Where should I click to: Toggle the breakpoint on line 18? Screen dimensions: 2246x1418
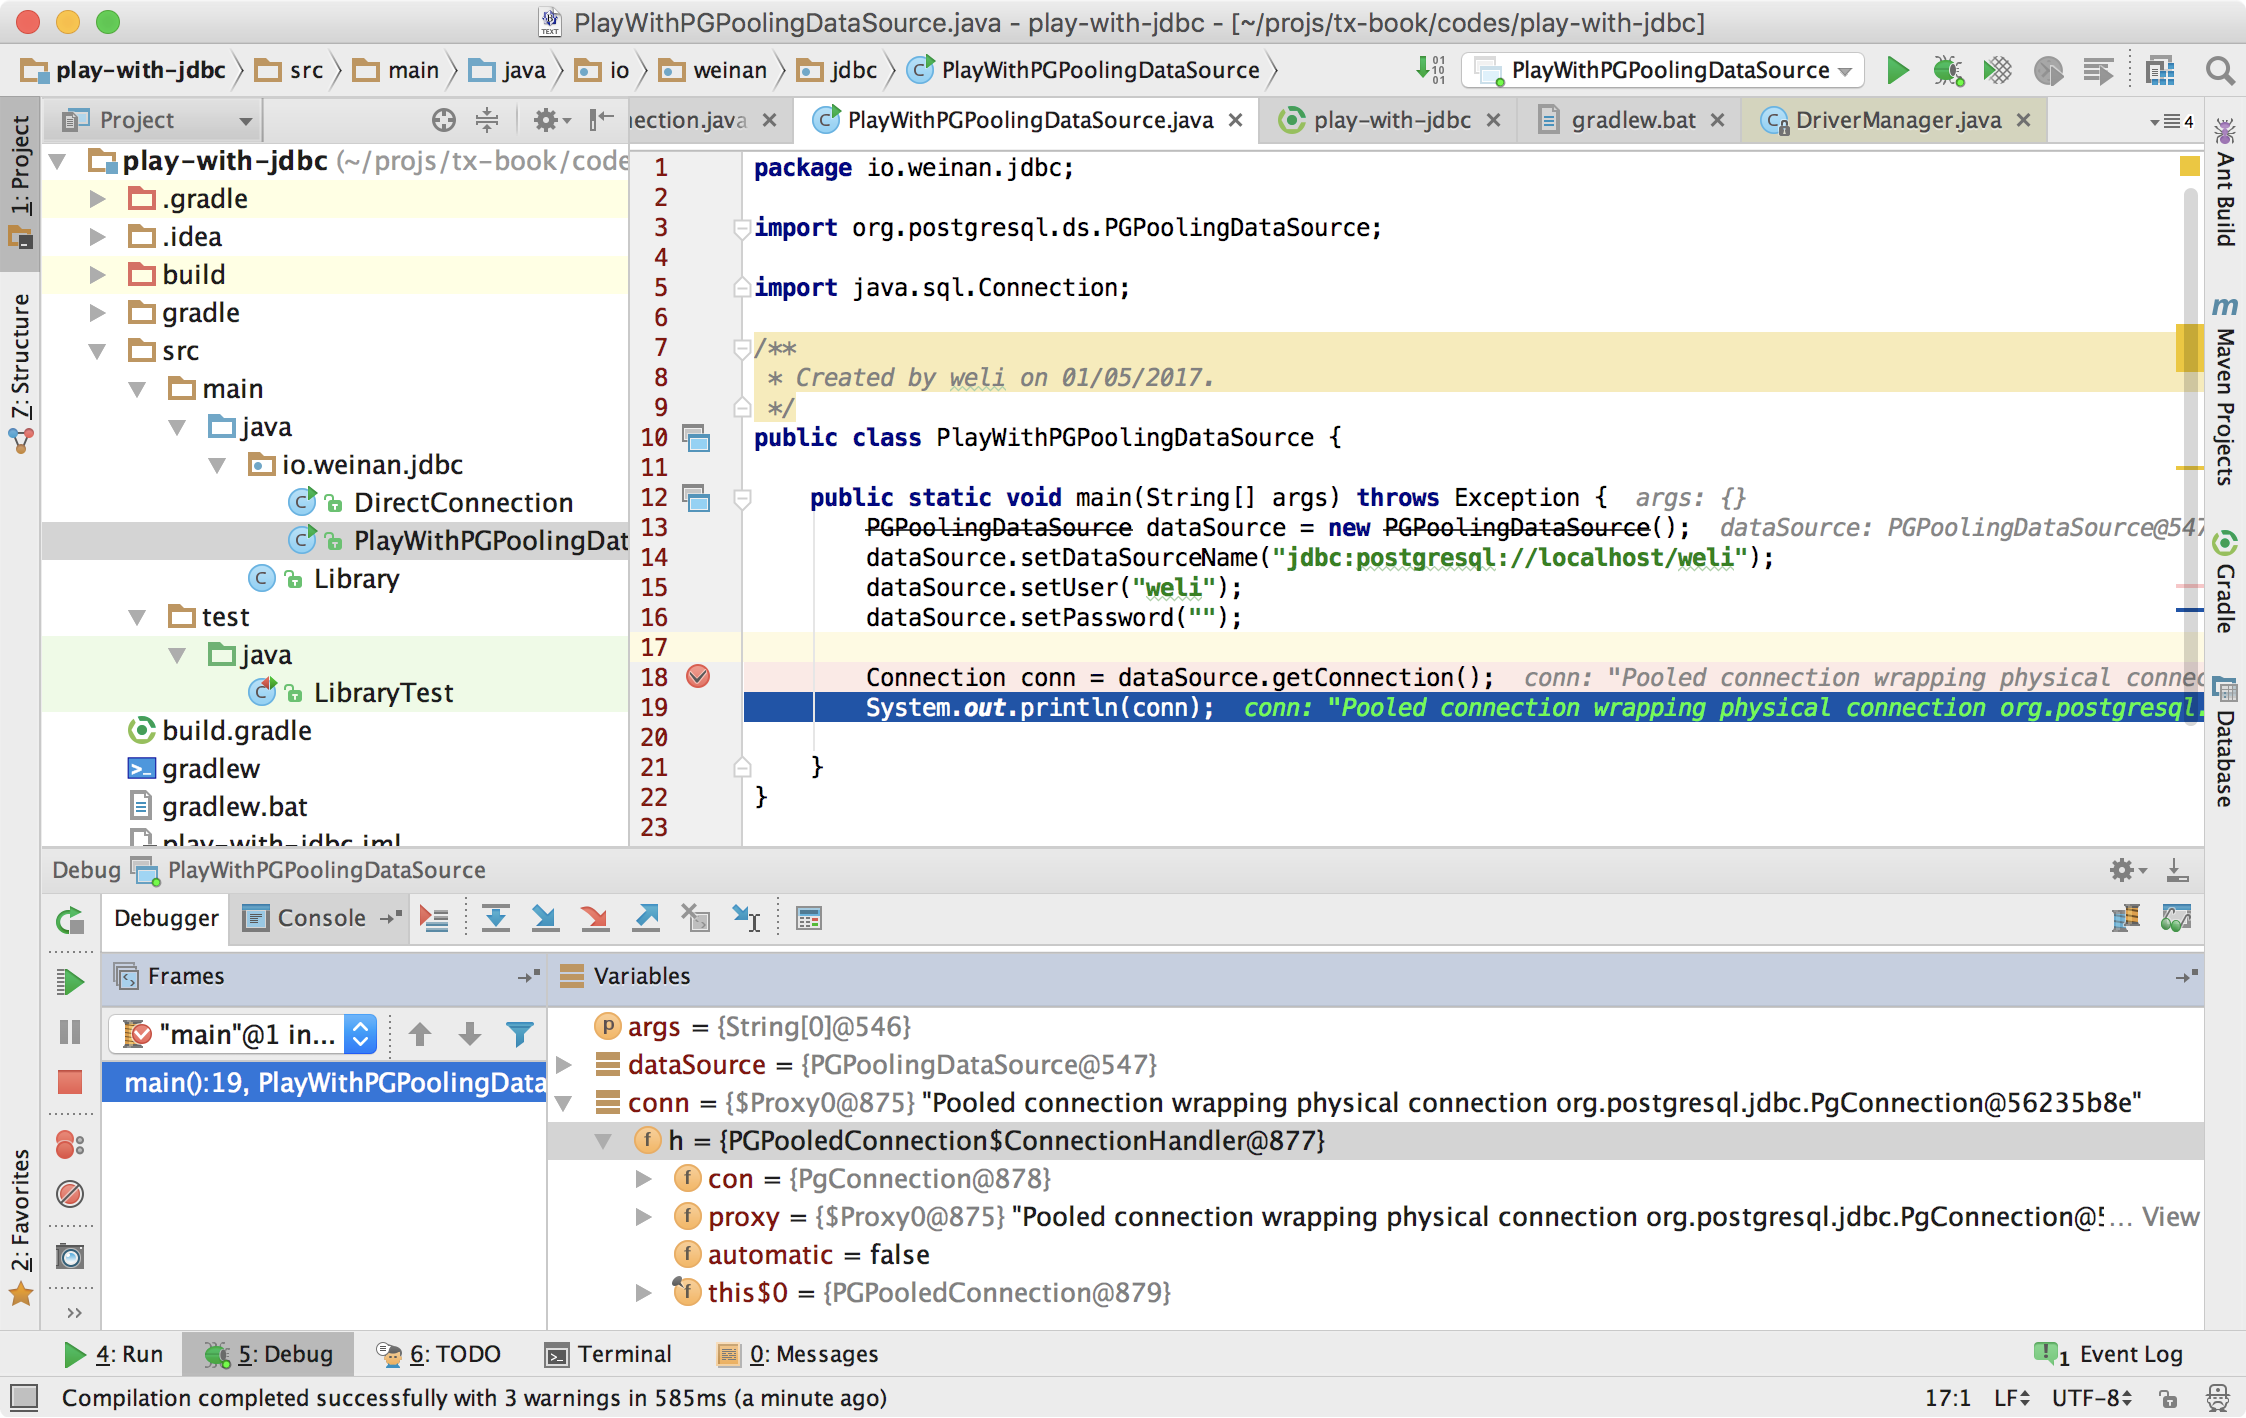698,677
